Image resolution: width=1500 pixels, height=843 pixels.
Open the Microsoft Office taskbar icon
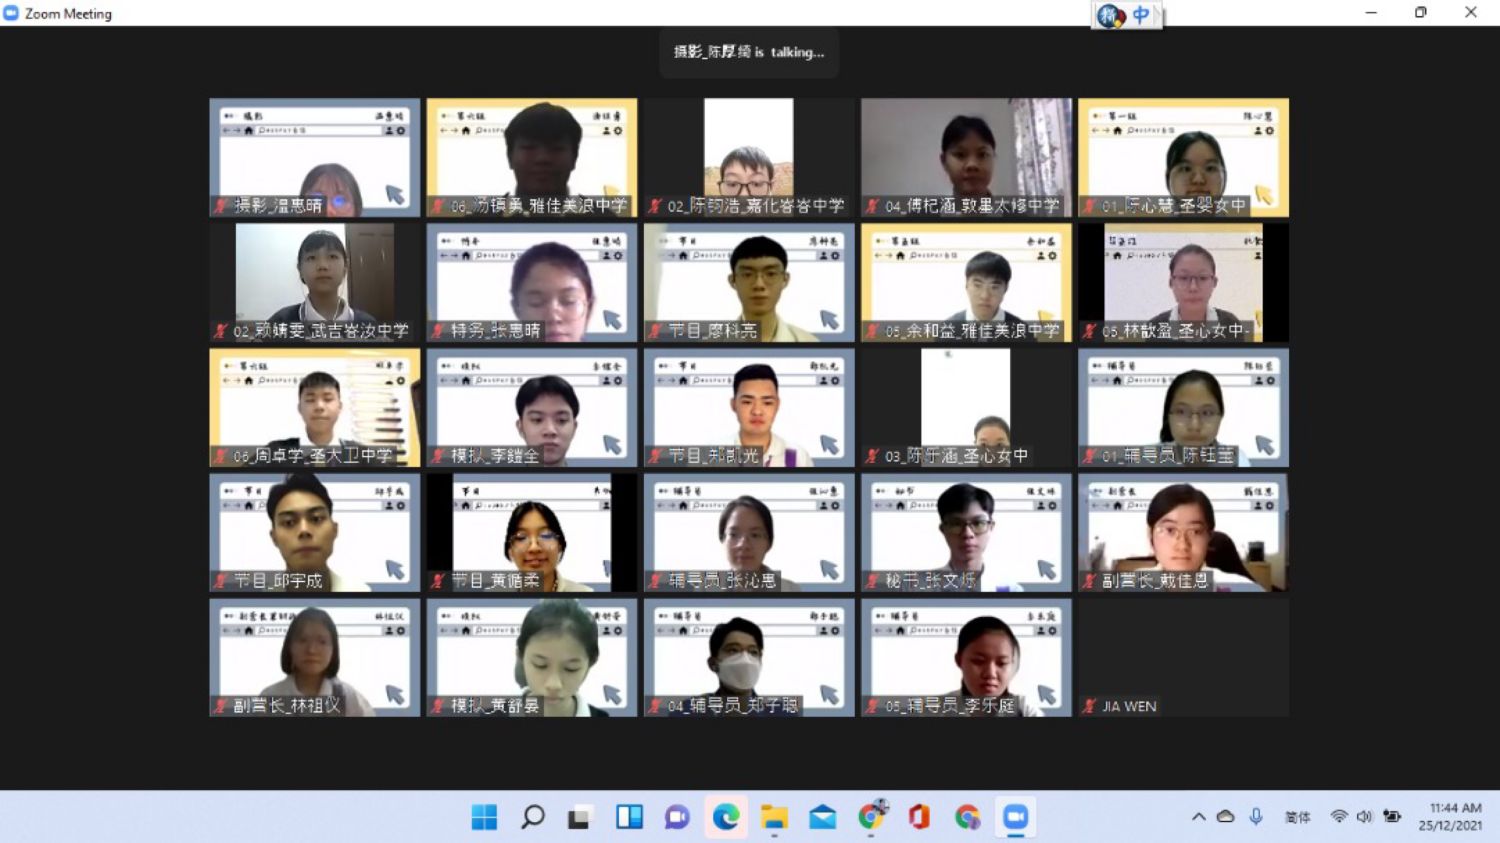point(919,817)
